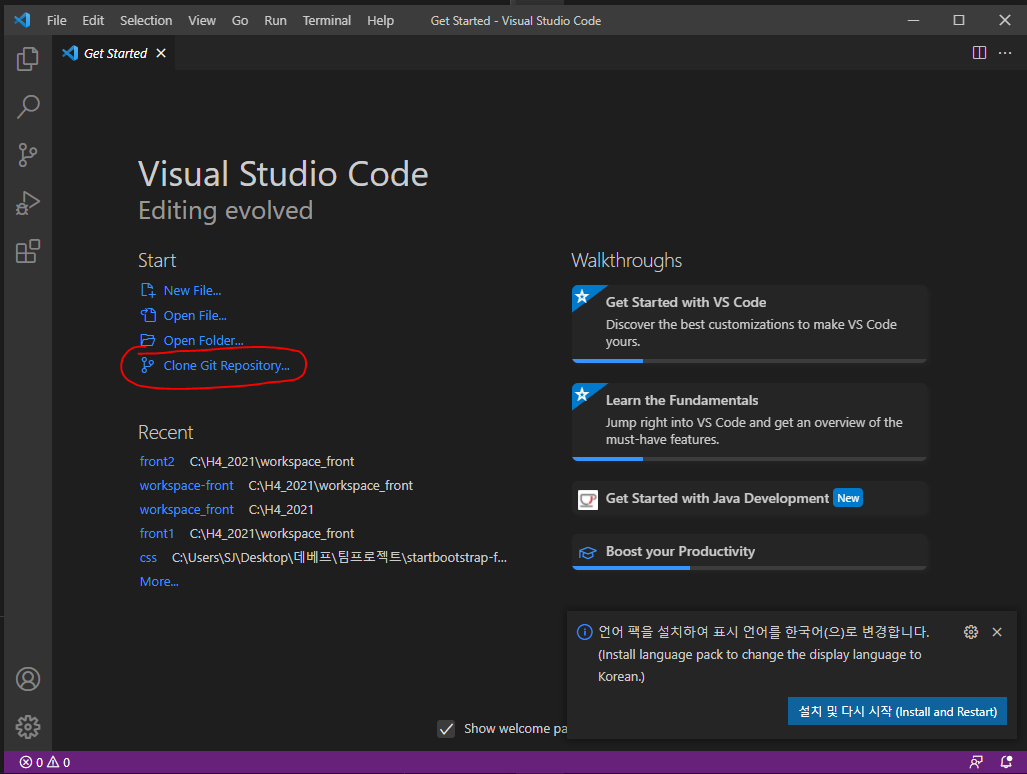Open the notifications bell in status bar
1027x774 pixels.
(x=1006, y=762)
